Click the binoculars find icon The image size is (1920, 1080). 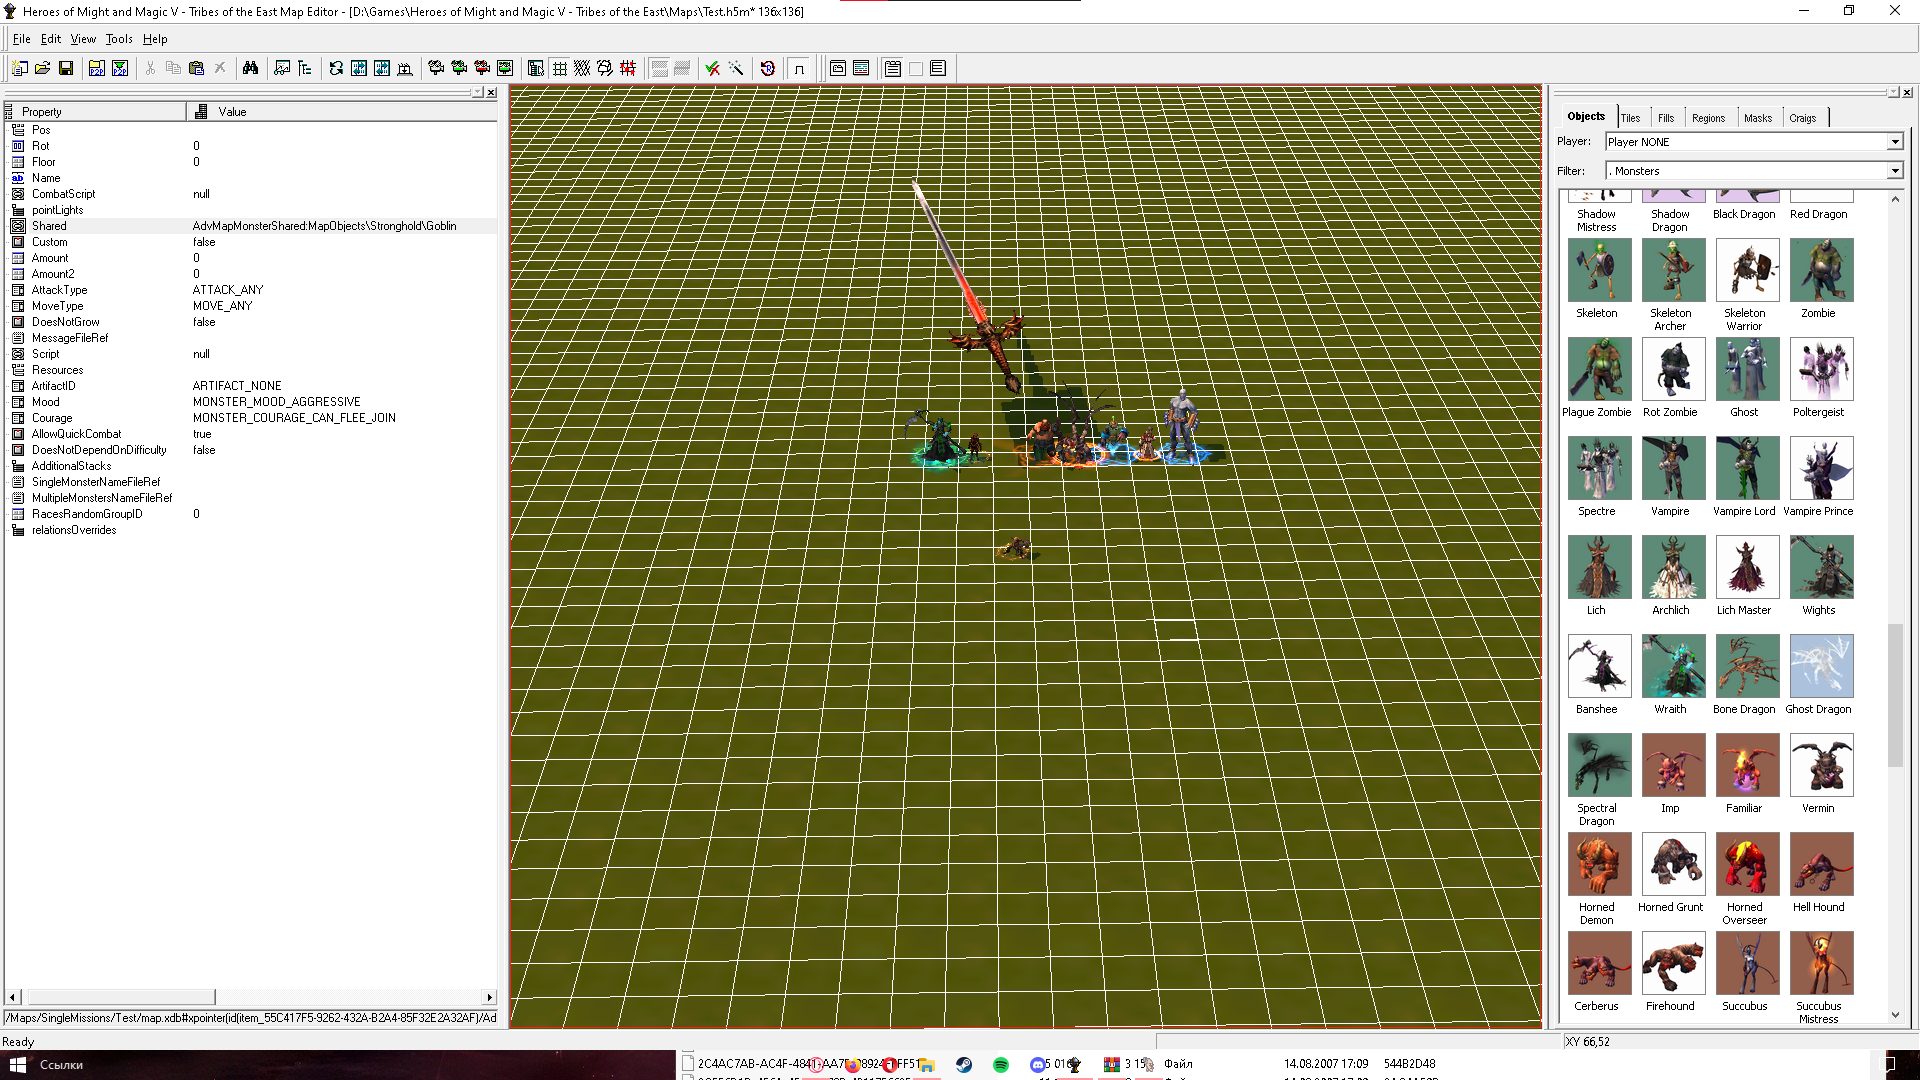coord(250,68)
